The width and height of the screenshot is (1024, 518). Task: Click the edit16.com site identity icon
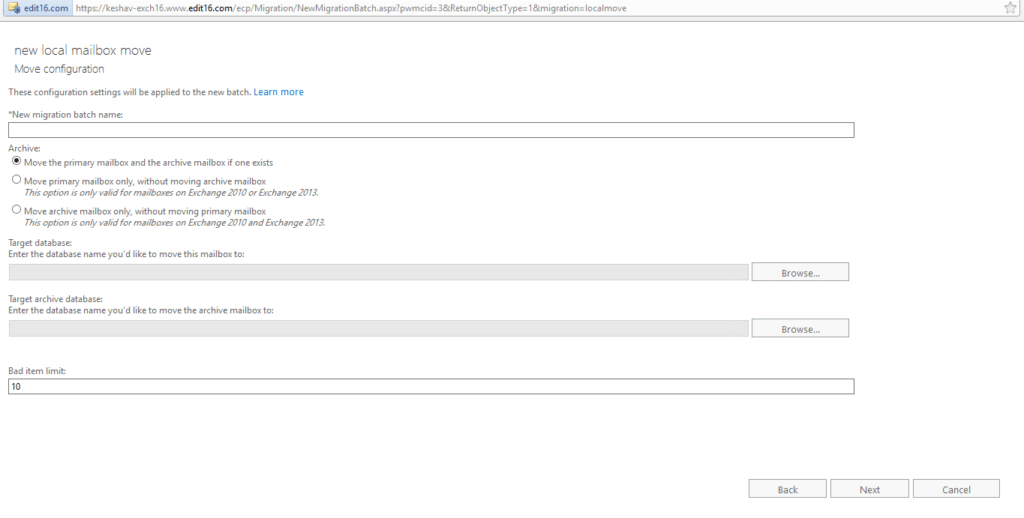click(13, 8)
